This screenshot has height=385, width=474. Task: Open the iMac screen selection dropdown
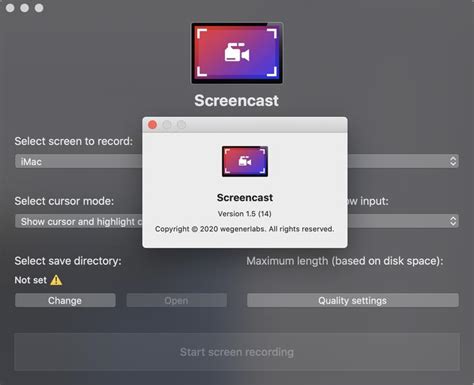pos(79,162)
